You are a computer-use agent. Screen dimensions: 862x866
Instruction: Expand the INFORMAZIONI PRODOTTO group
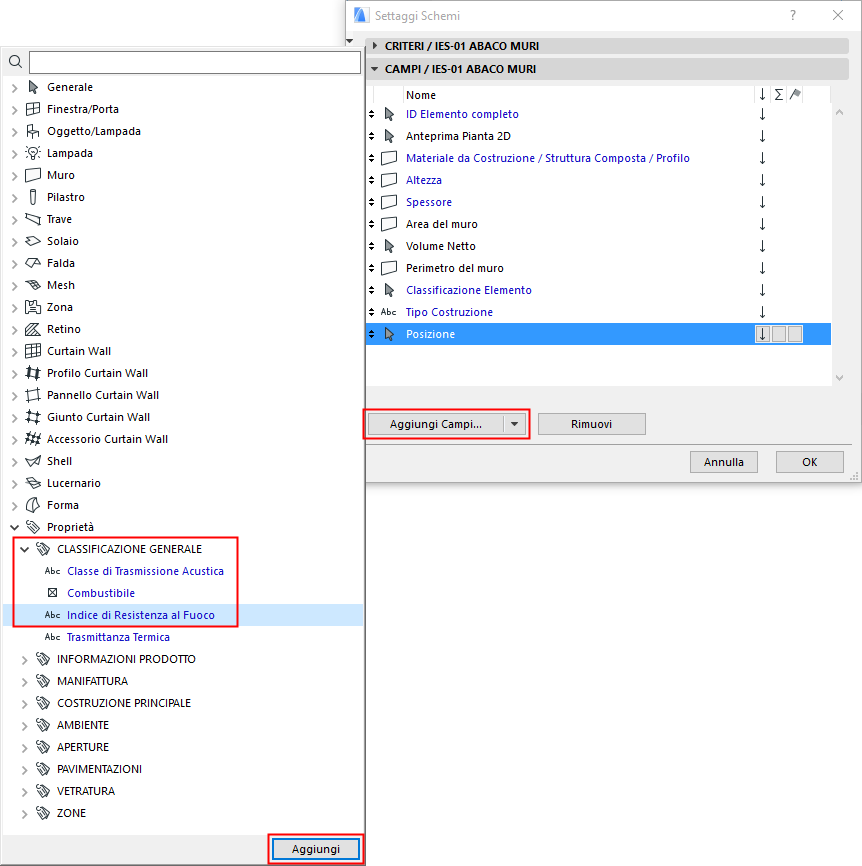[x=24, y=659]
